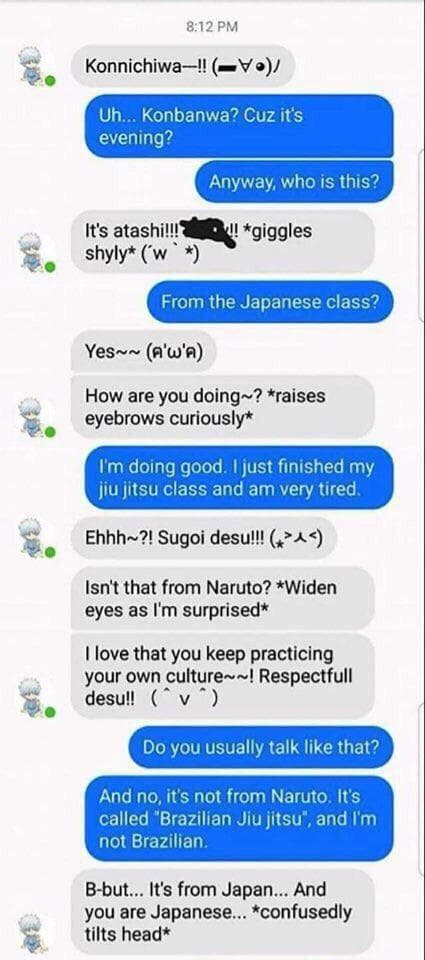Tap the 8:12 PM timestamp
The height and width of the screenshot is (960, 425).
pos(211,26)
